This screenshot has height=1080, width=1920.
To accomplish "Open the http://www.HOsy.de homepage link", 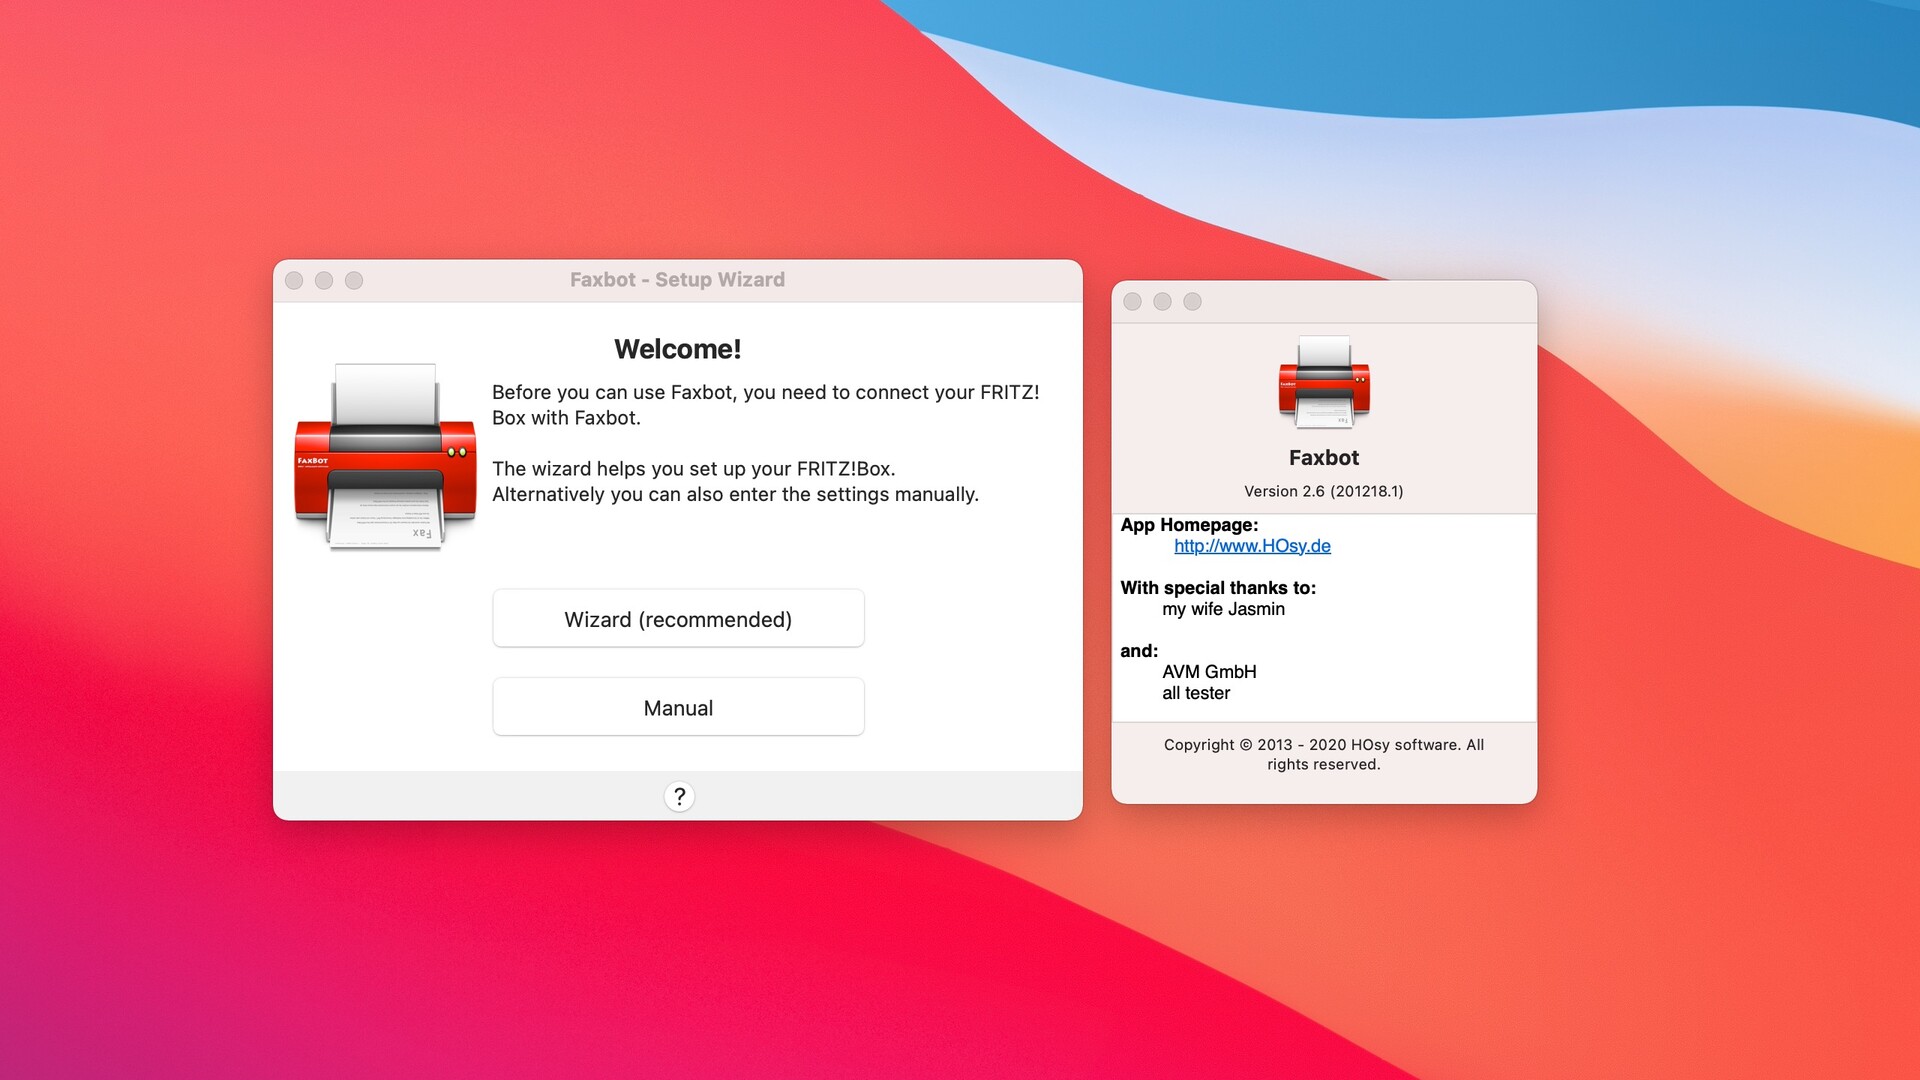I will click(x=1252, y=546).
